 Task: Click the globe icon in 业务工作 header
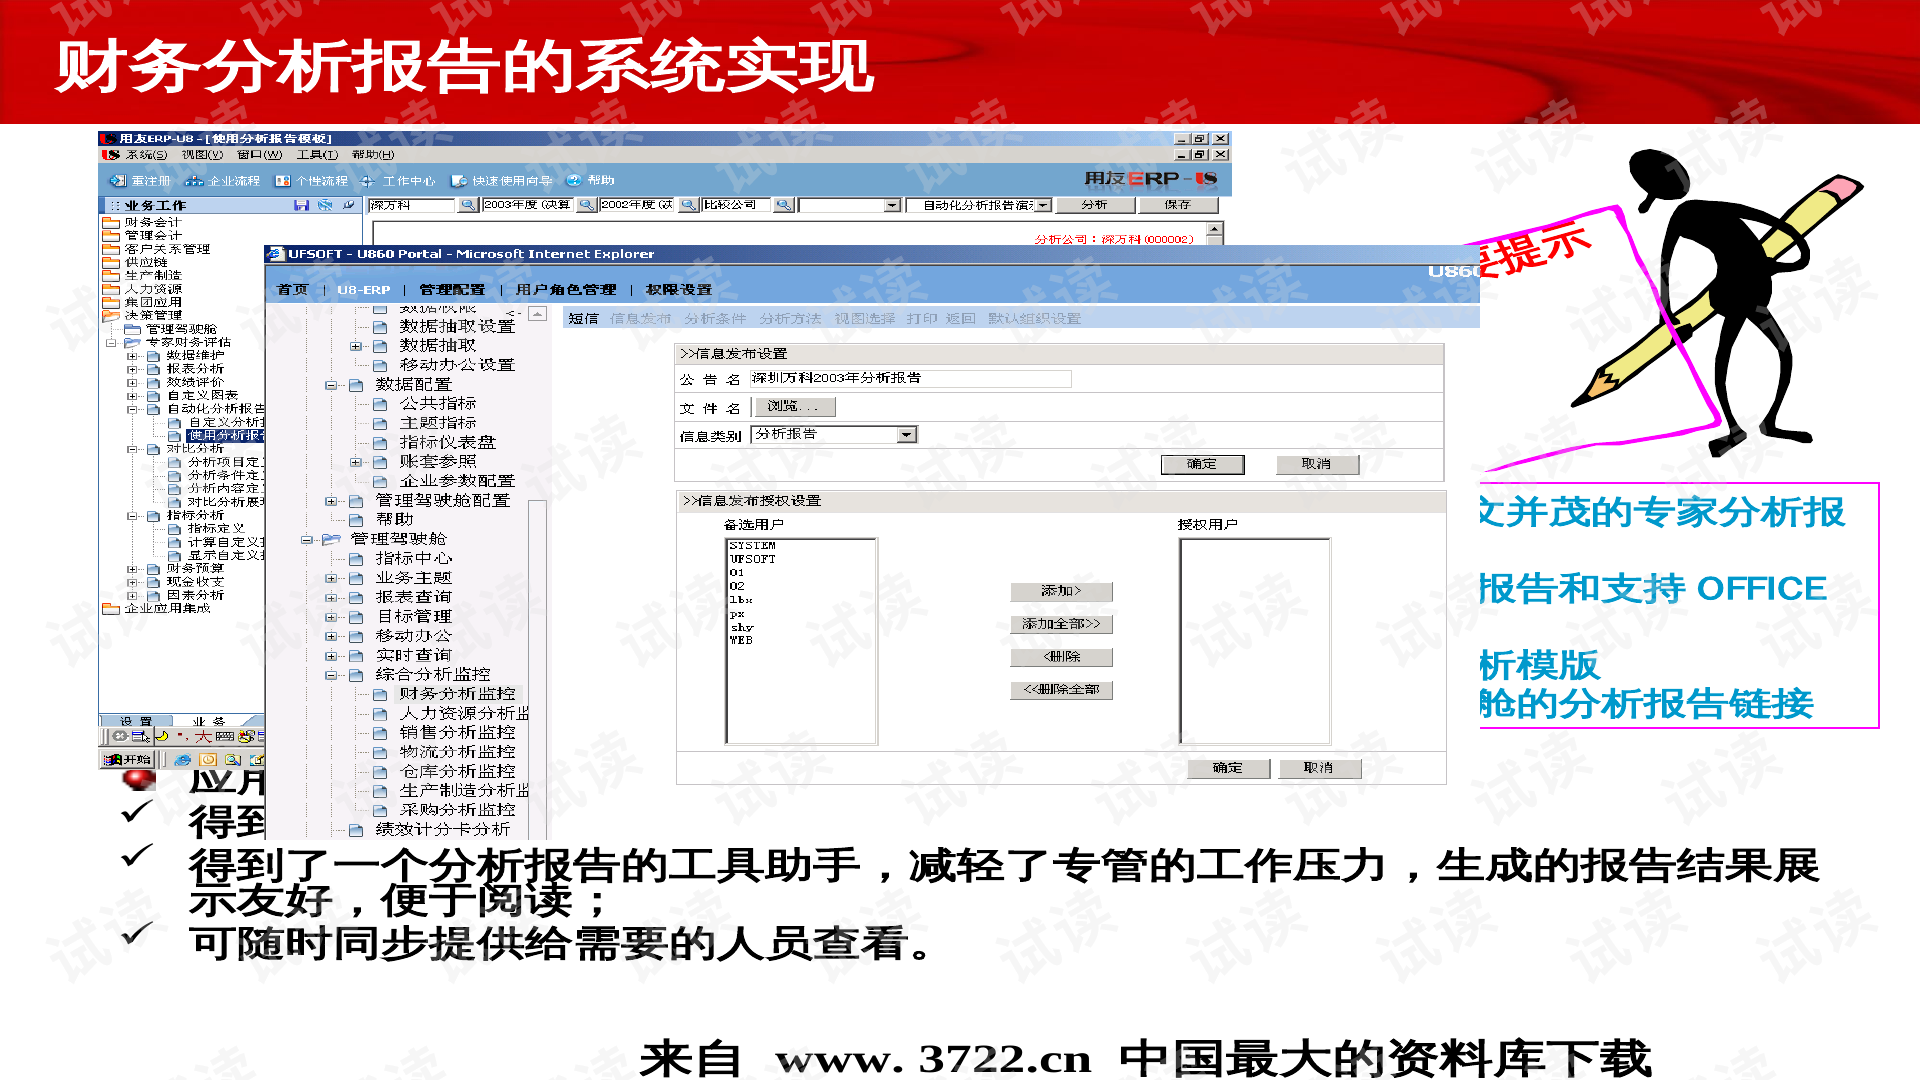[325, 205]
